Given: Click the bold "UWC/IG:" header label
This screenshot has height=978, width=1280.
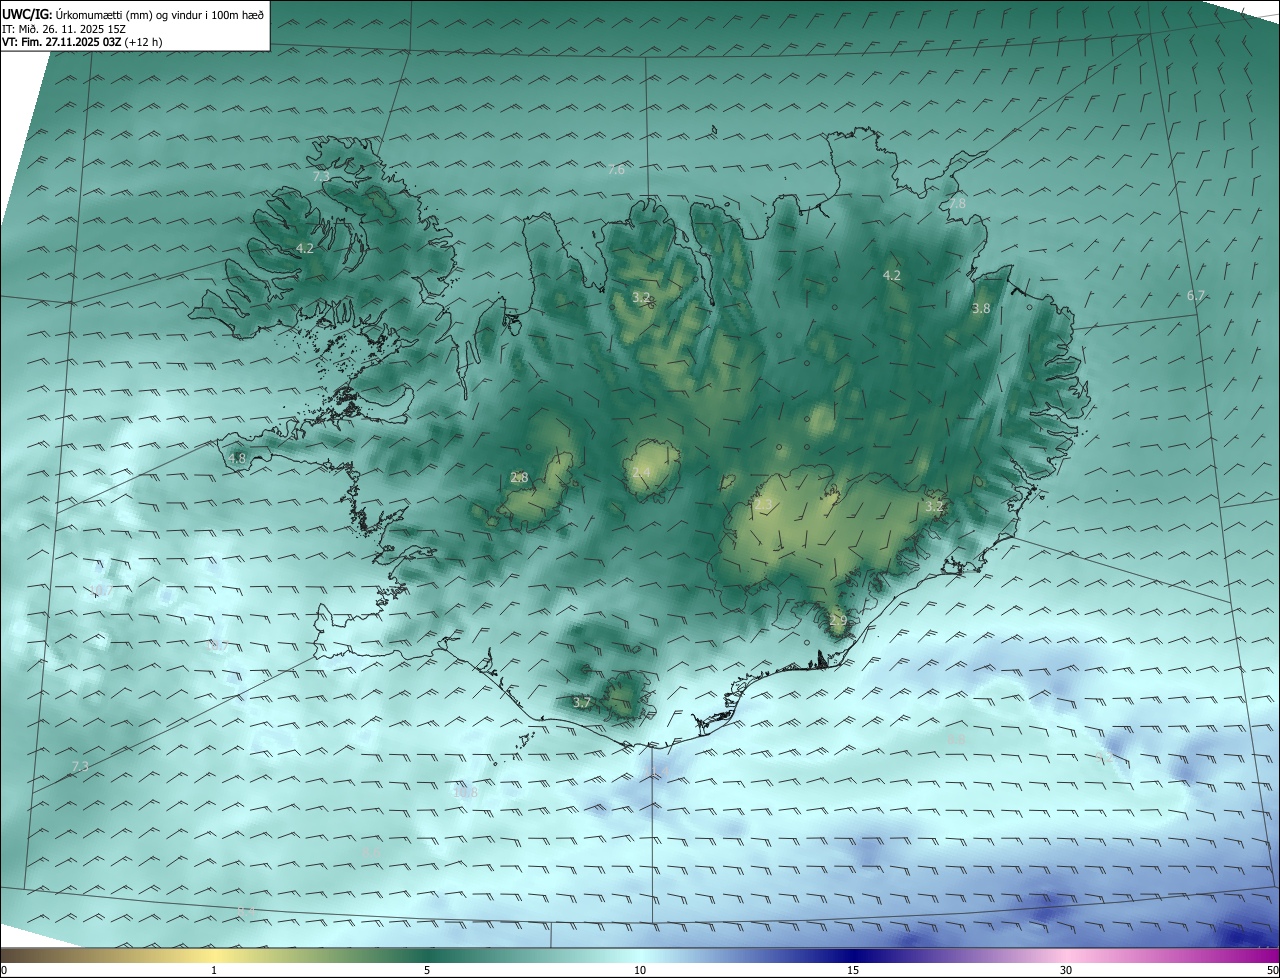Looking at the screenshot, I should (x=27, y=14).
